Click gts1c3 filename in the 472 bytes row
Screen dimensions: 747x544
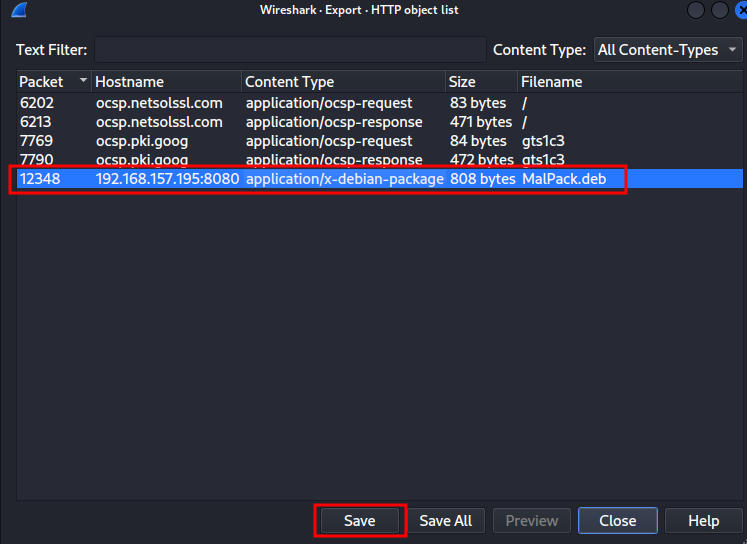pos(543,160)
